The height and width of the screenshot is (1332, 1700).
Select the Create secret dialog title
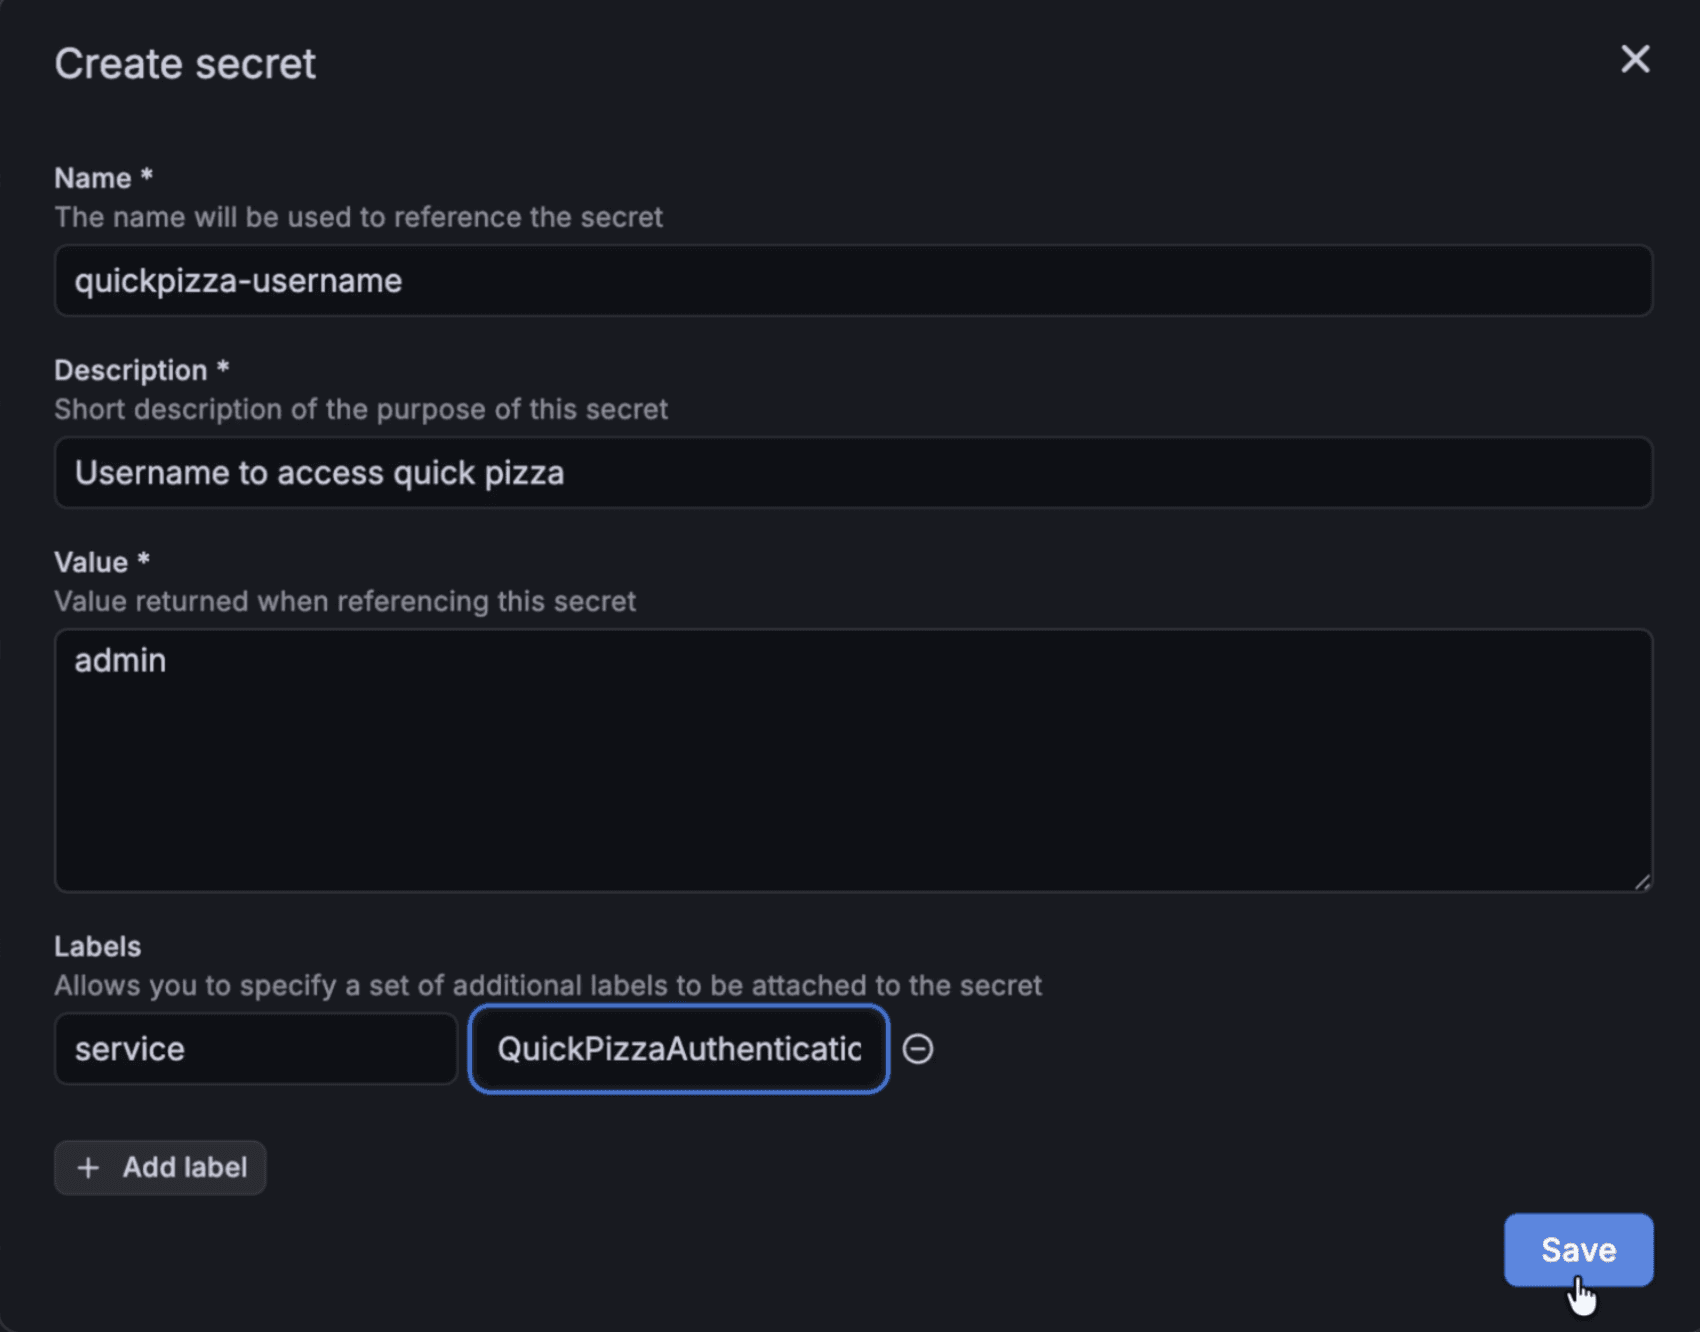tap(185, 63)
